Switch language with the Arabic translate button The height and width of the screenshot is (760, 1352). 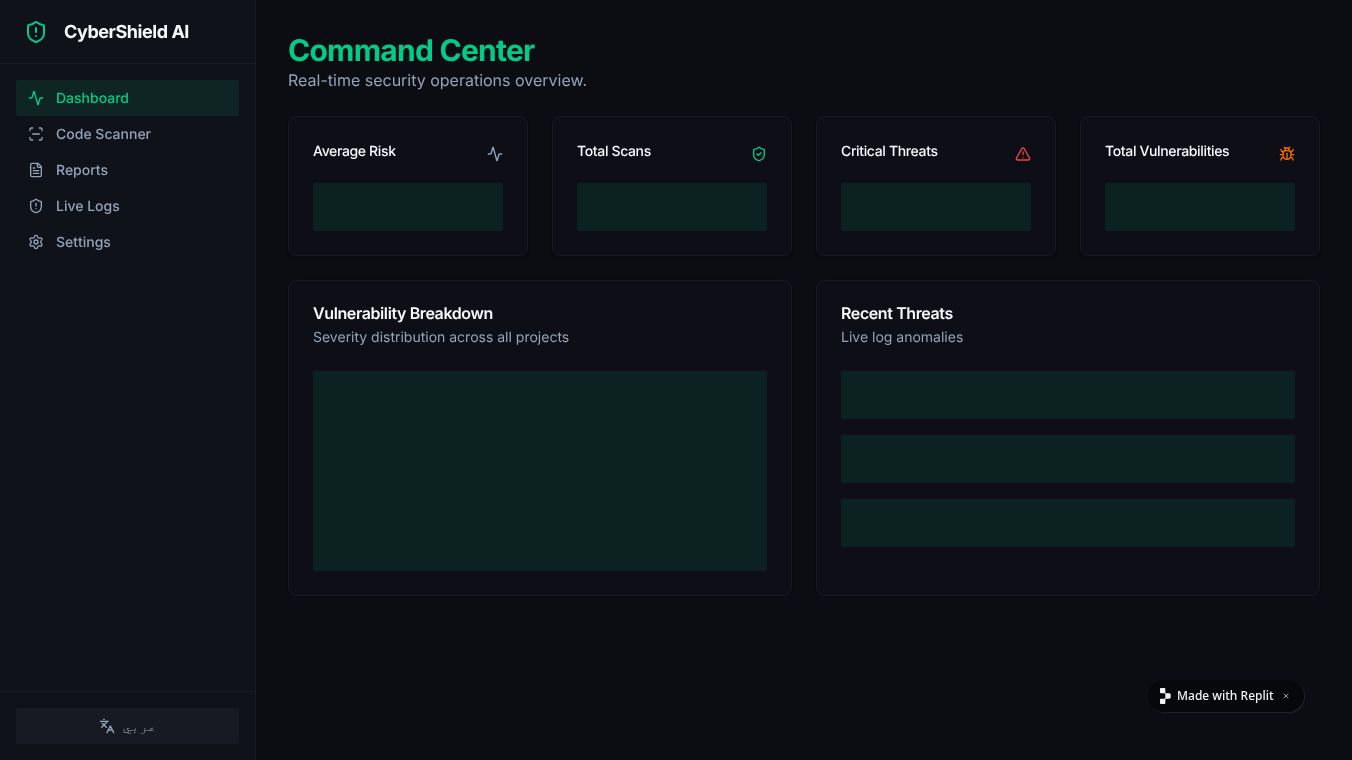point(127,726)
